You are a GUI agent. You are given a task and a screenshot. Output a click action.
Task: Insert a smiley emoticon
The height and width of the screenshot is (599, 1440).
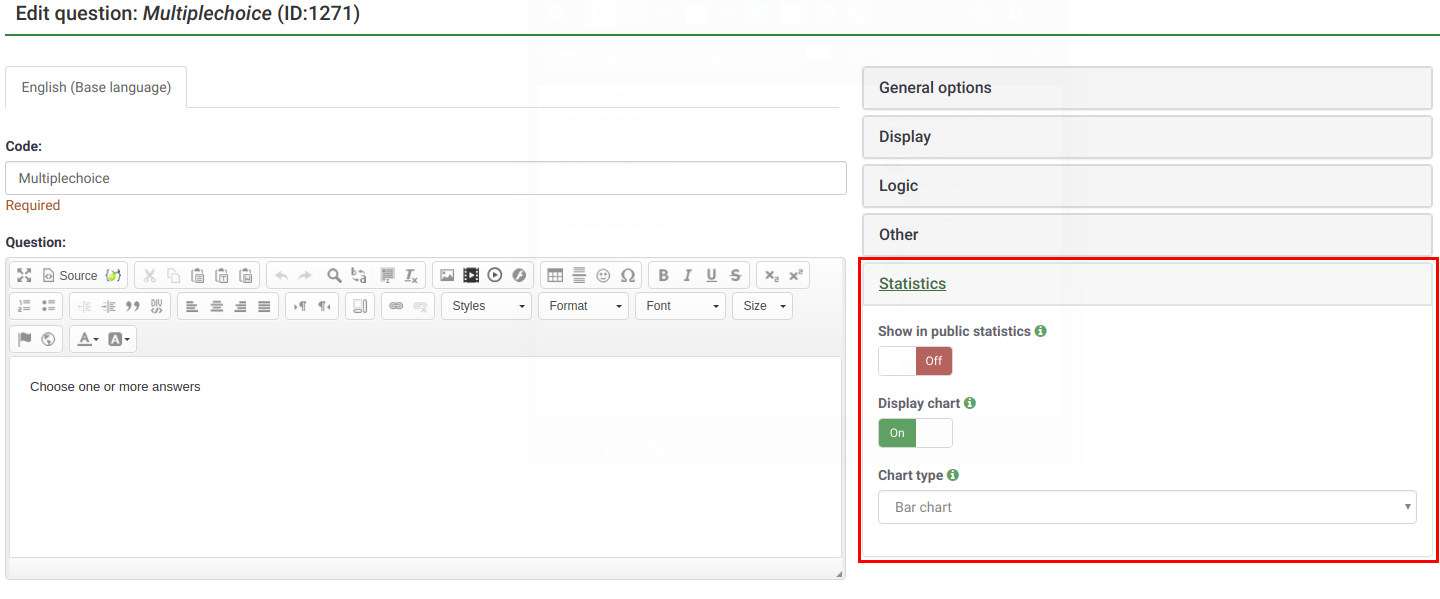603,275
